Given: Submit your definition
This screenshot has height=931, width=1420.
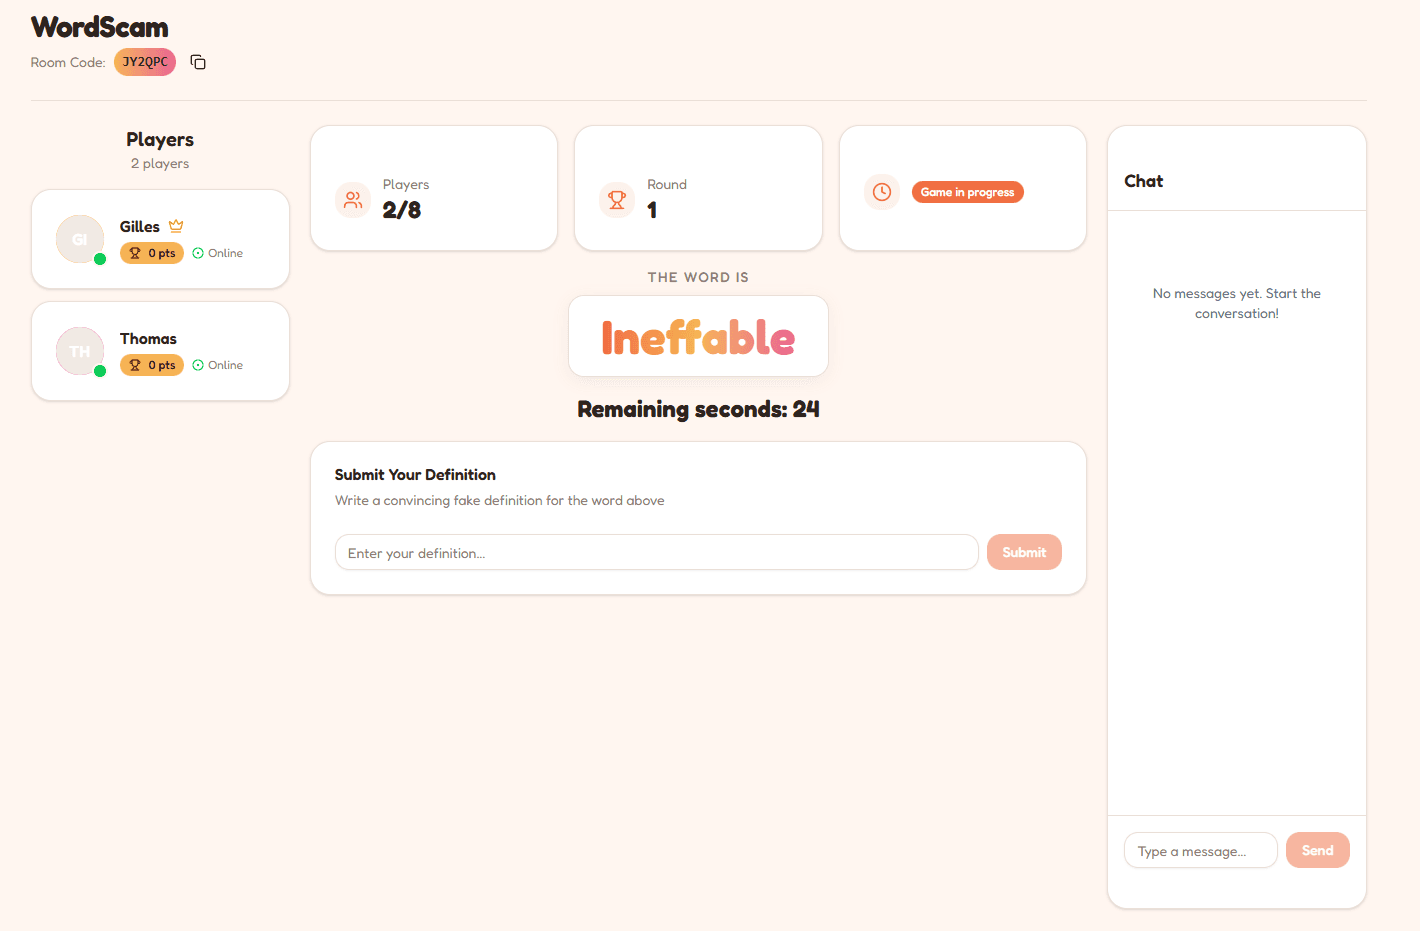Looking at the screenshot, I should 1024,552.
